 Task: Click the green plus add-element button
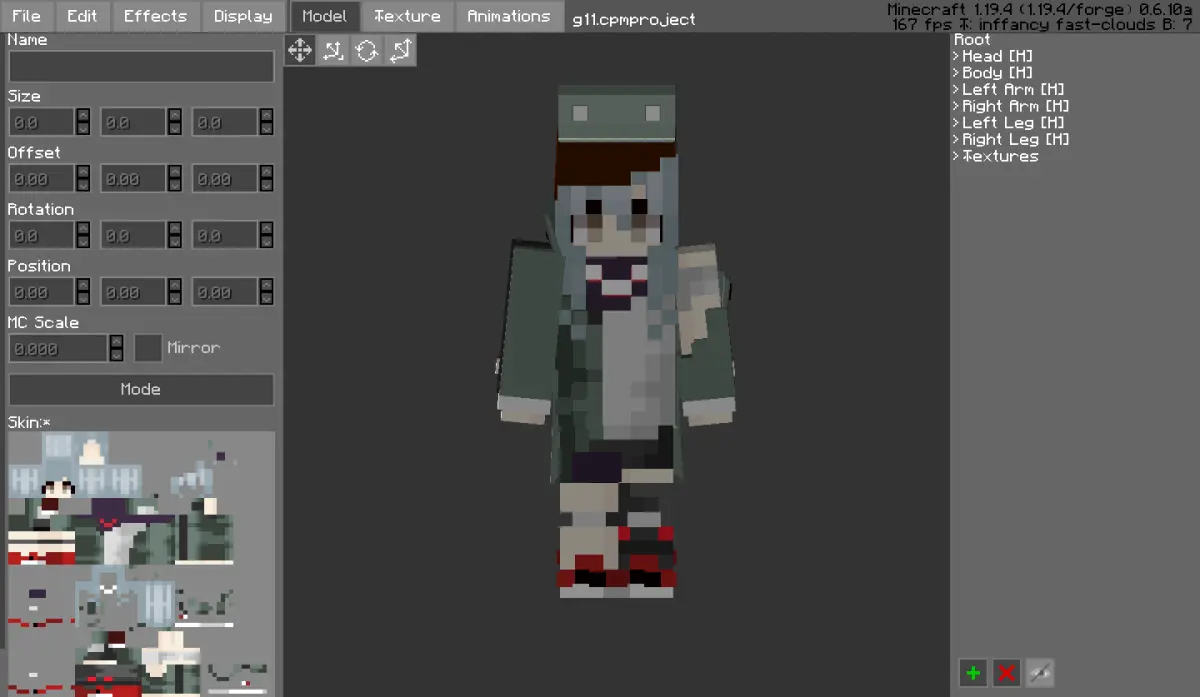pos(973,673)
